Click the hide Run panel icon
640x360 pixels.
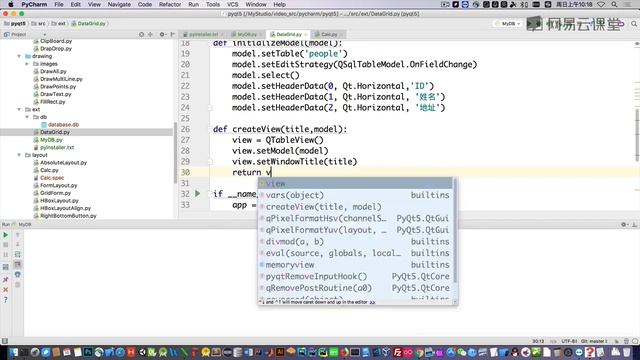pyautogui.click(x=634, y=224)
